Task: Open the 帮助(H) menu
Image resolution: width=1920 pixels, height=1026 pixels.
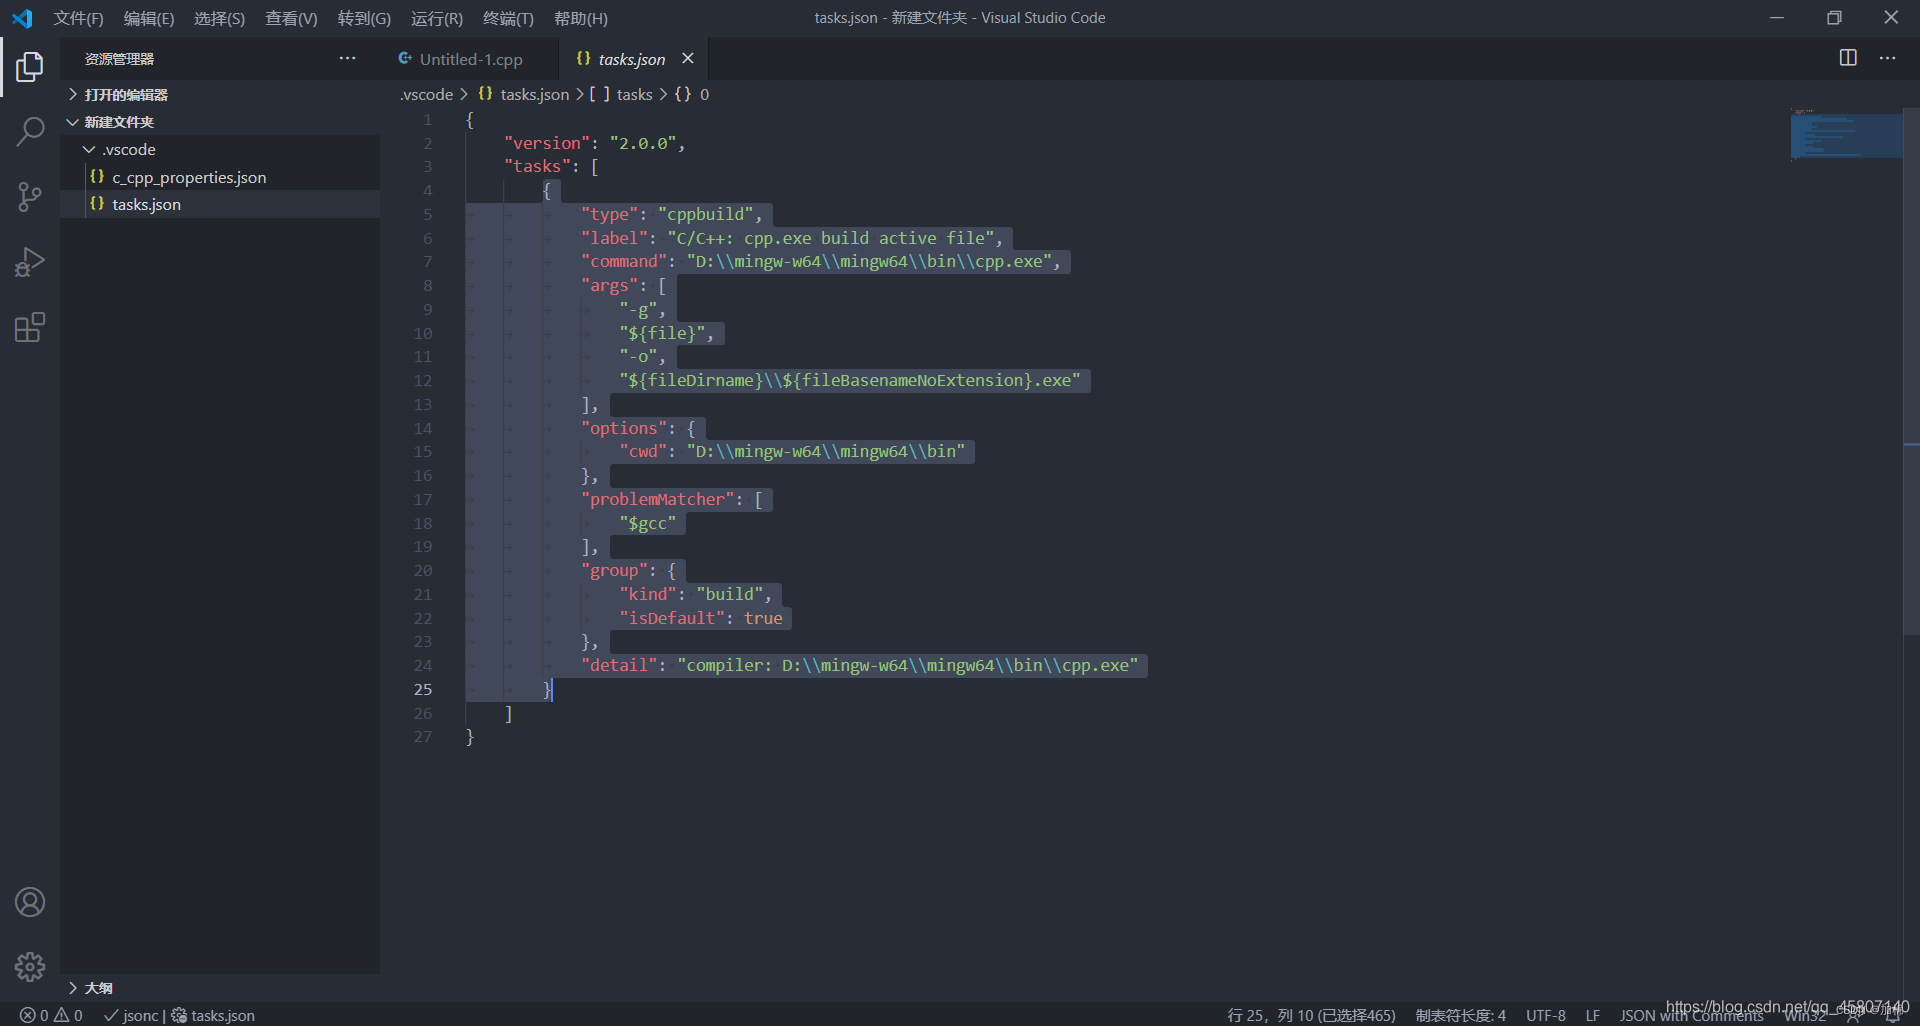Action: [x=581, y=18]
